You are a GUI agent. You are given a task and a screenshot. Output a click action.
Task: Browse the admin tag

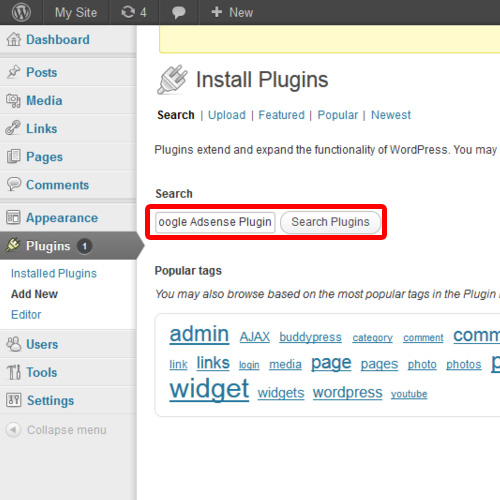click(199, 334)
